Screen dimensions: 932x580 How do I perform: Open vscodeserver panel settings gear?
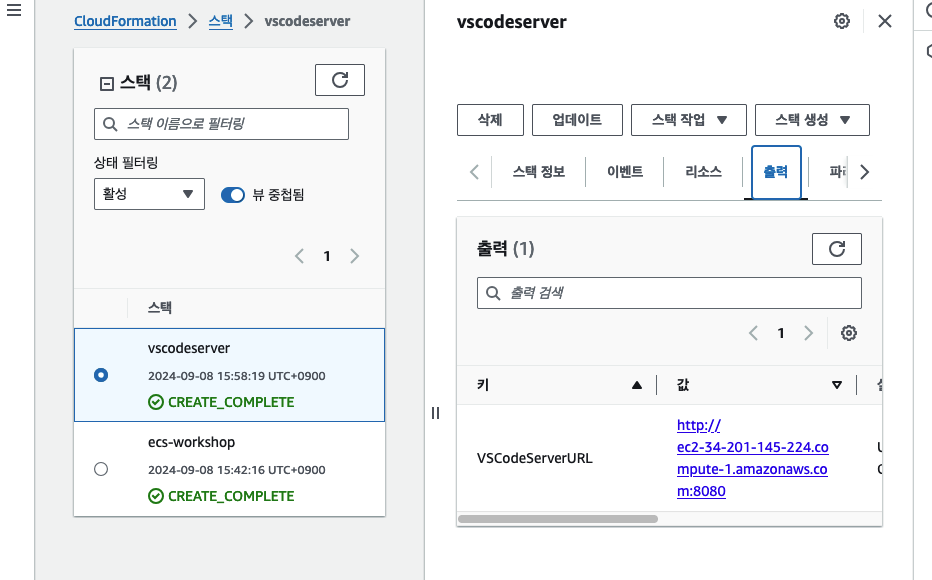tap(842, 21)
